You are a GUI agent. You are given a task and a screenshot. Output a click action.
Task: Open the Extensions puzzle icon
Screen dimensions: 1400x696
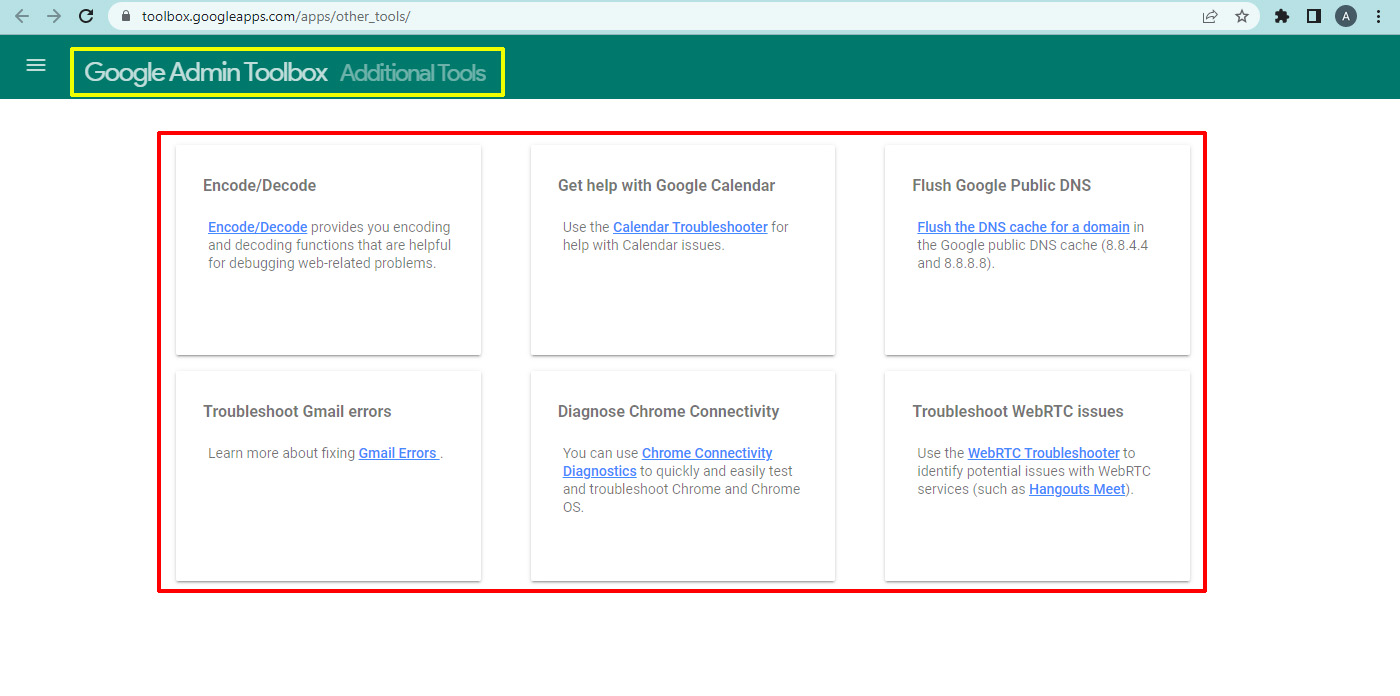click(1282, 16)
